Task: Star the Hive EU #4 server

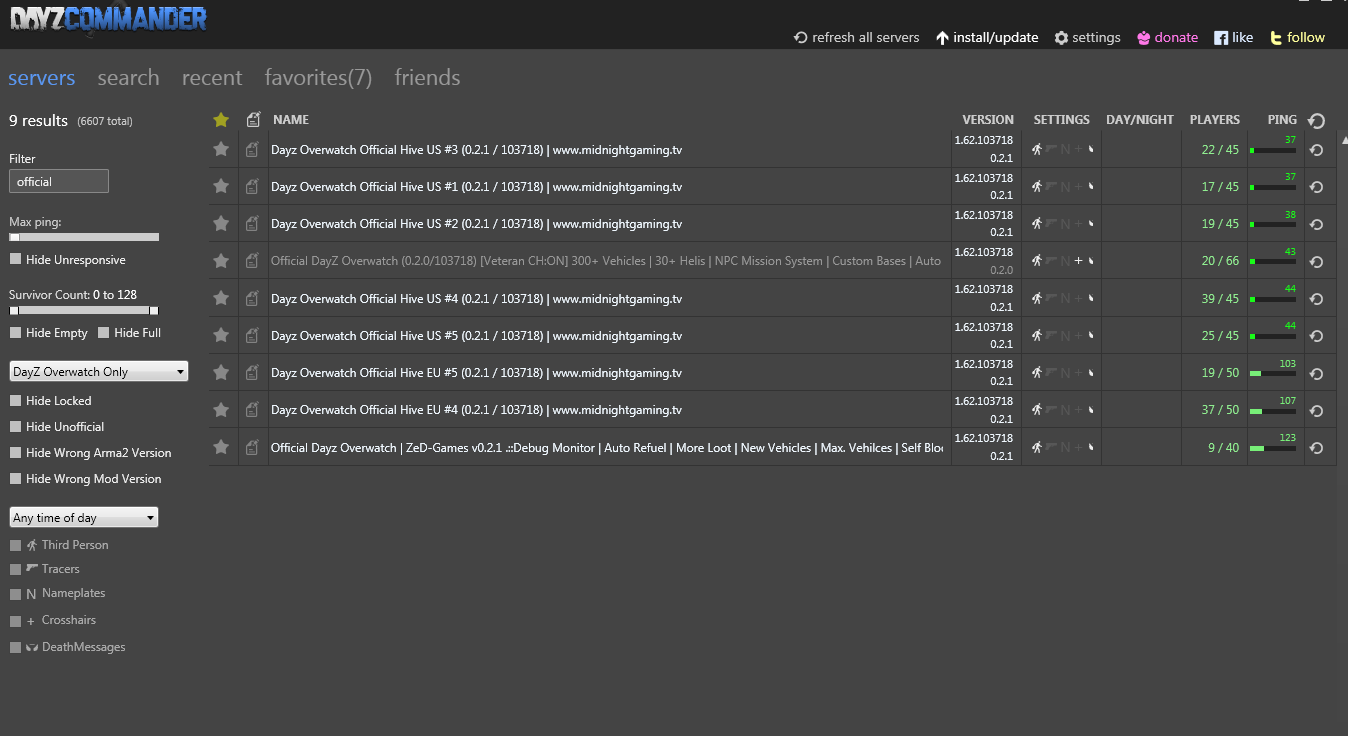Action: [x=221, y=409]
